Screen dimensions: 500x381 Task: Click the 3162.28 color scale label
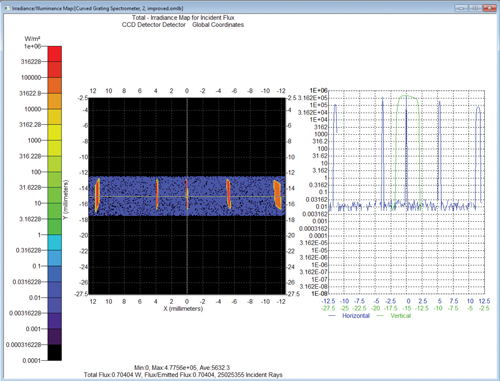coord(30,125)
